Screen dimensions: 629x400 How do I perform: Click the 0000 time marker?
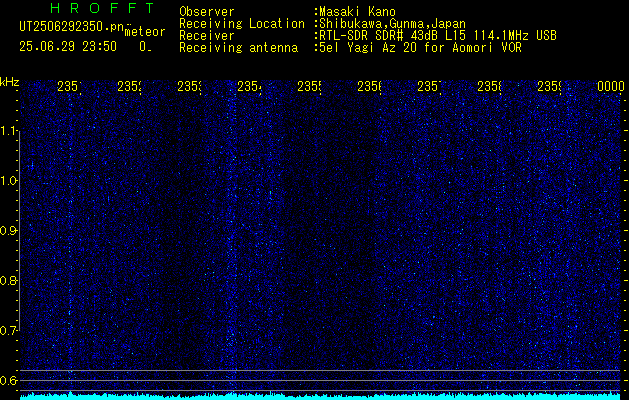tap(611, 86)
